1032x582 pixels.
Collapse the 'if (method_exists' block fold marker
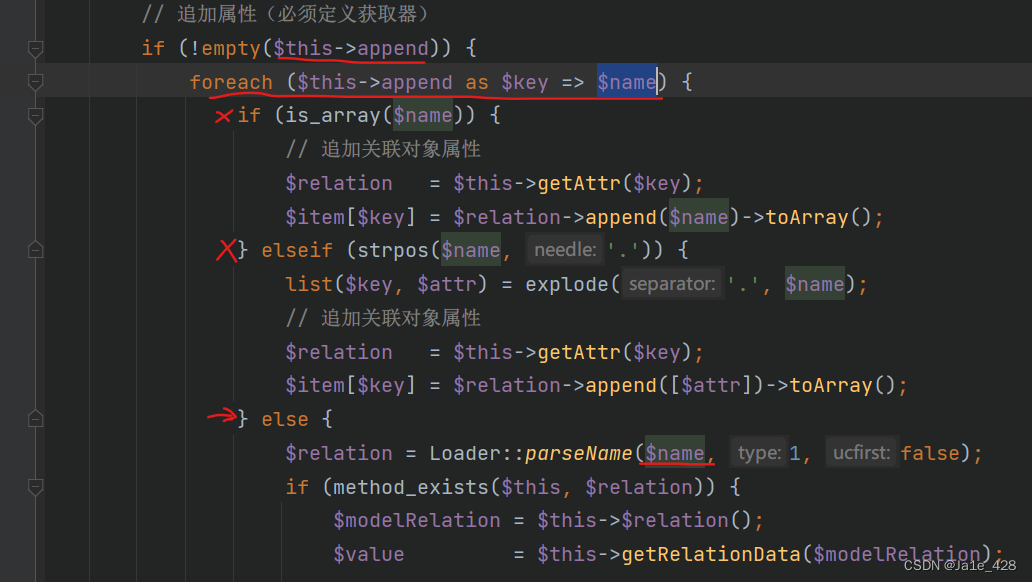[36, 487]
